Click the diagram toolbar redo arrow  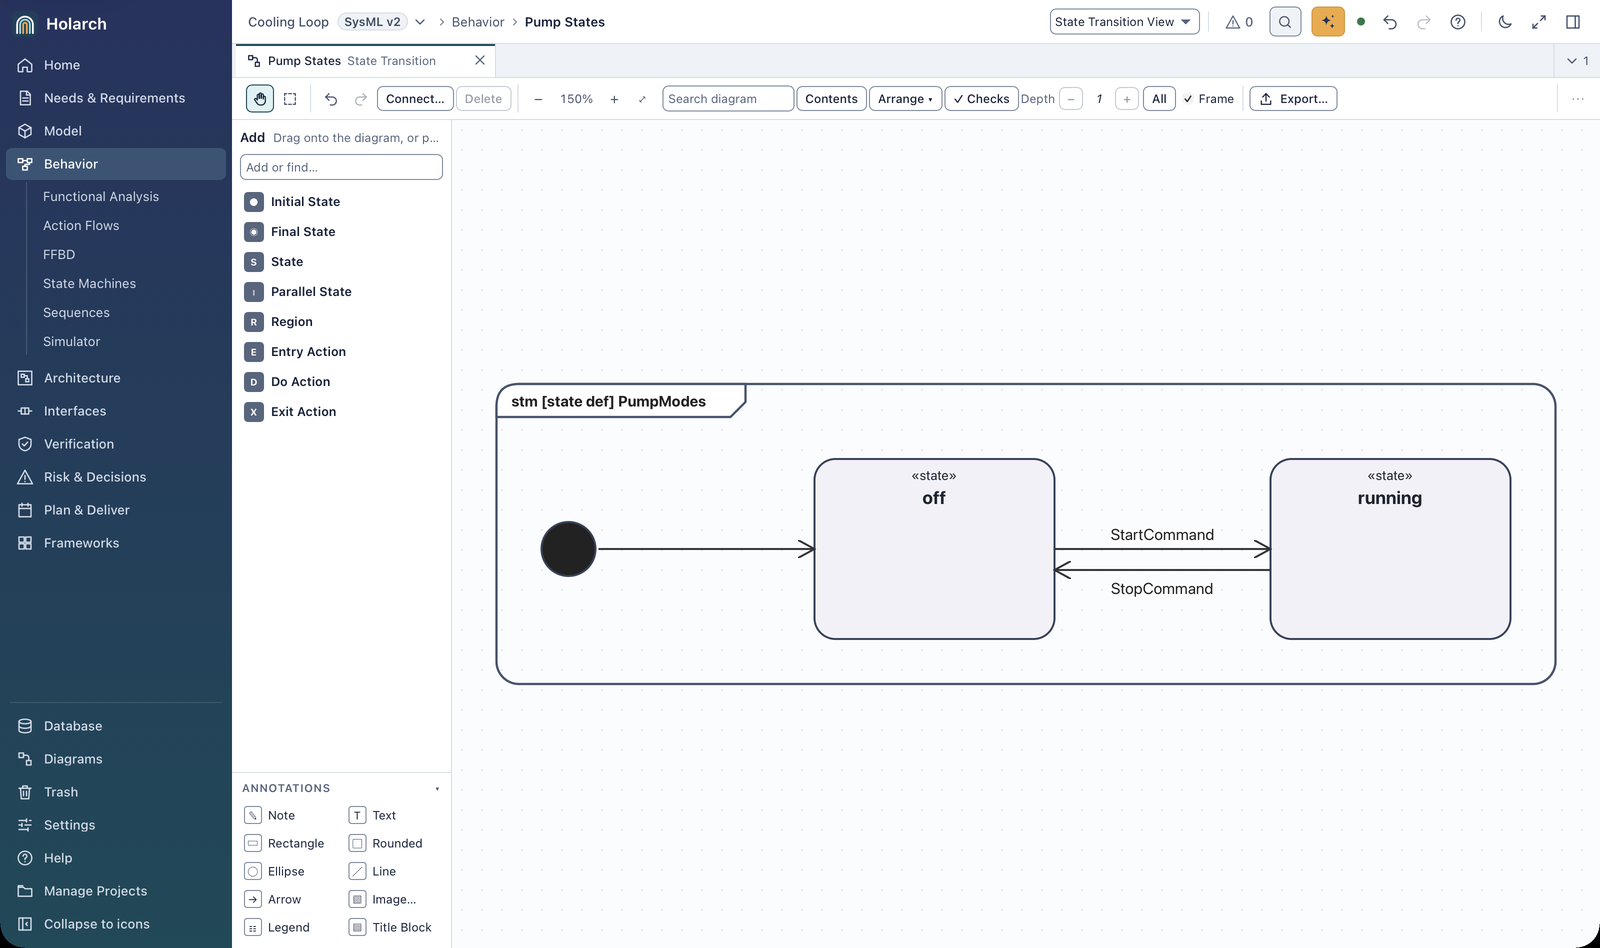point(361,99)
